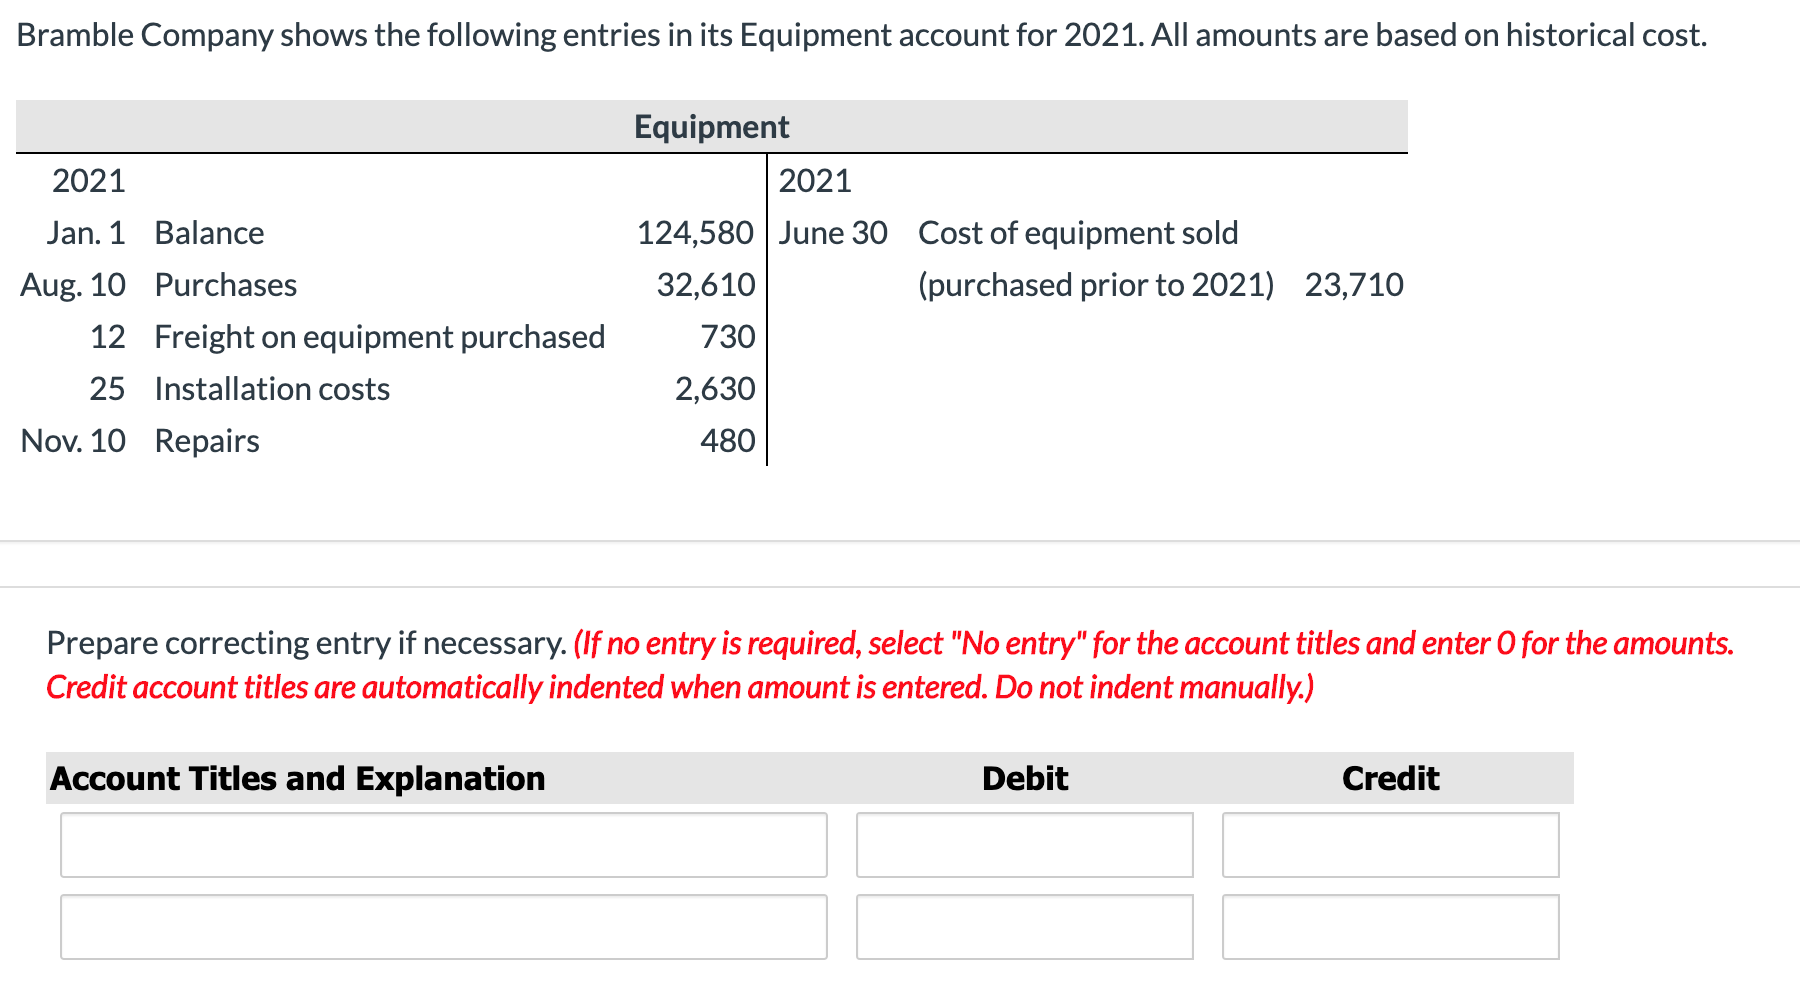Click the Purchases amount 32,610
The image size is (1800, 990).
tap(706, 285)
